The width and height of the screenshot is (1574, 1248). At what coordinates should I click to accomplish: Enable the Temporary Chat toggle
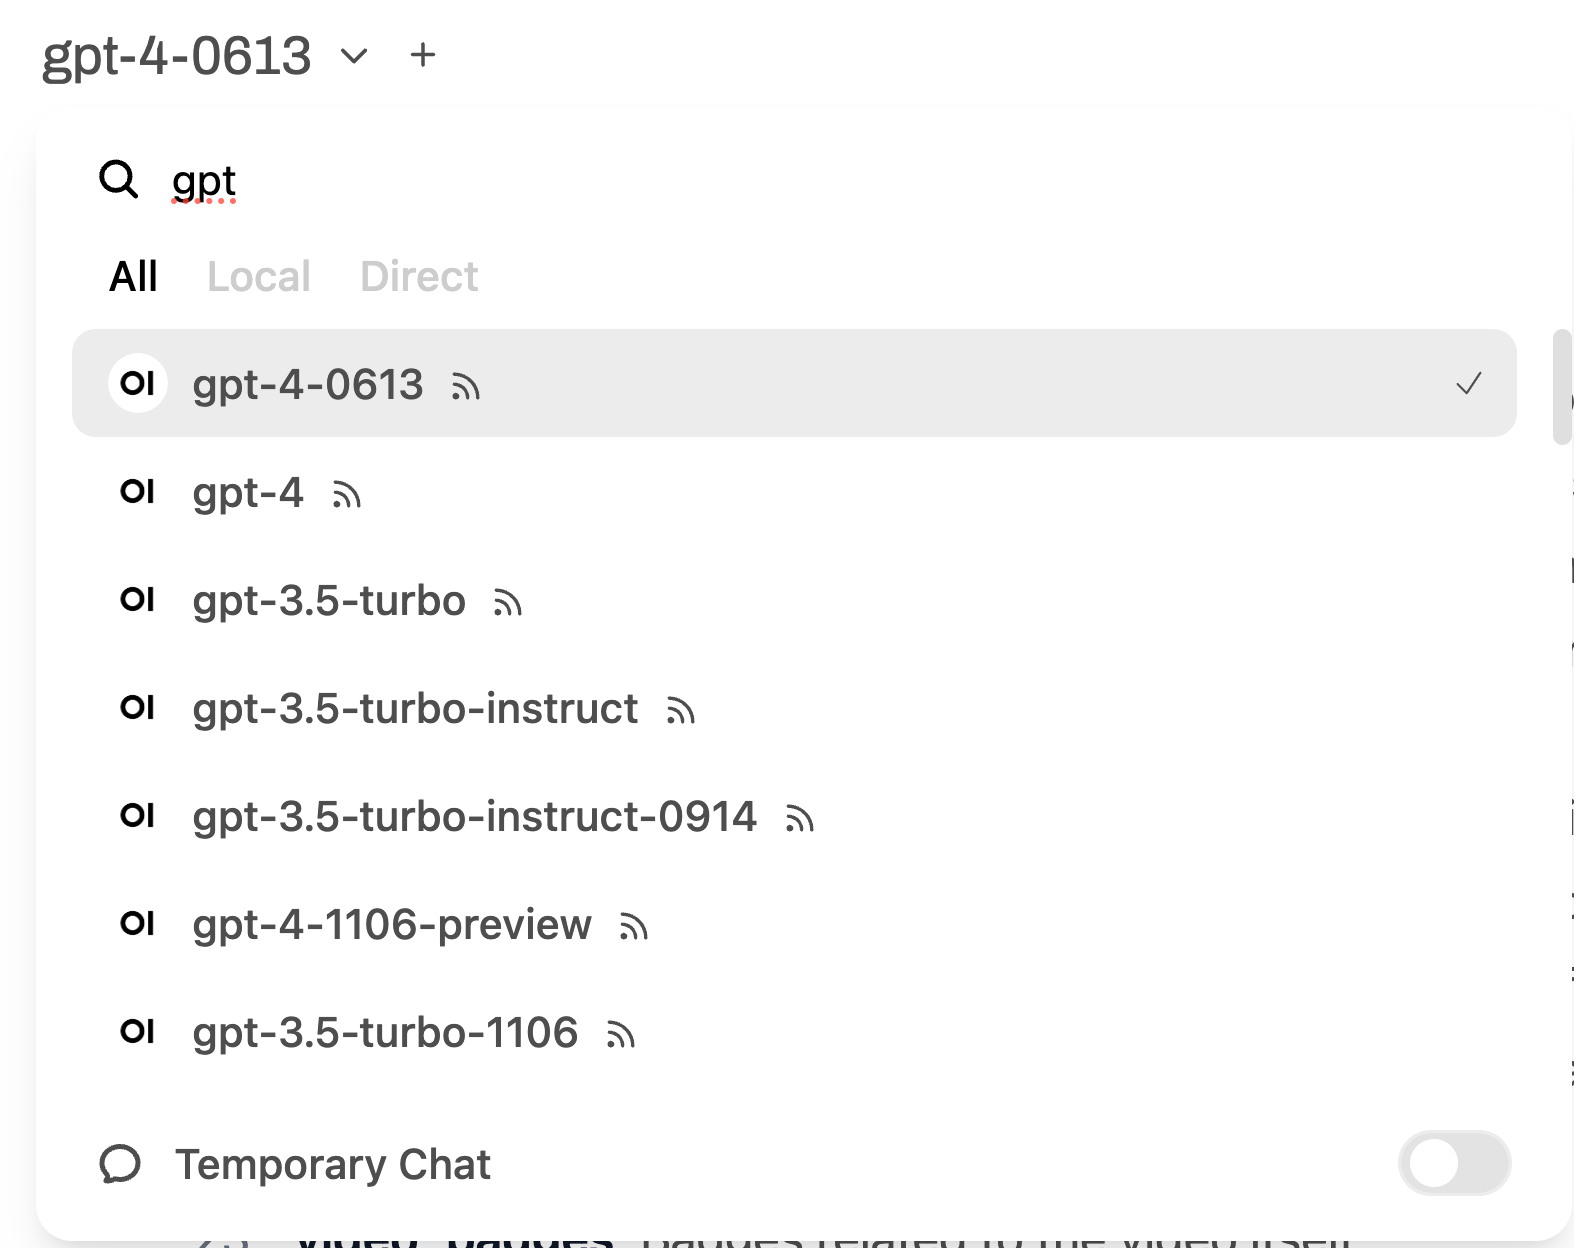[1454, 1164]
